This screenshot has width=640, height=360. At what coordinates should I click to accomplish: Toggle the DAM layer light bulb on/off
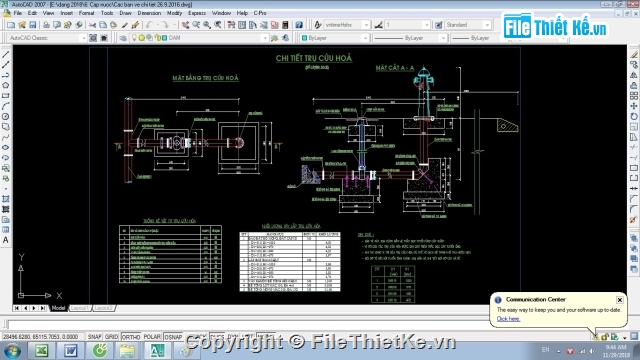click(x=134, y=38)
